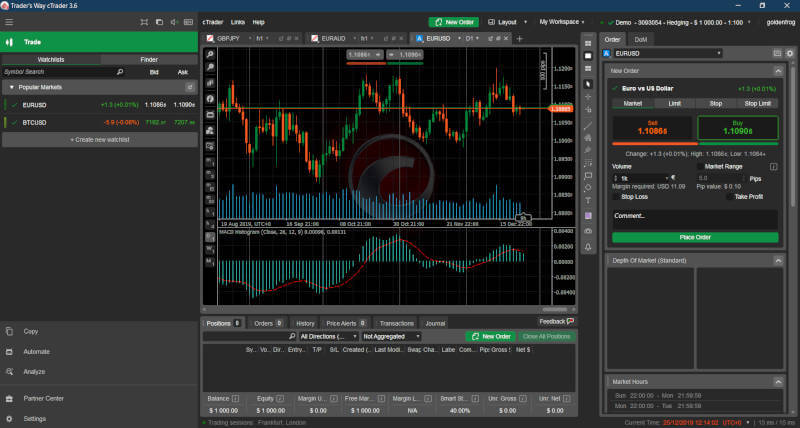Detach the Popular Markets watchlist icon
The height and width of the screenshot is (428, 800).
click(x=190, y=88)
